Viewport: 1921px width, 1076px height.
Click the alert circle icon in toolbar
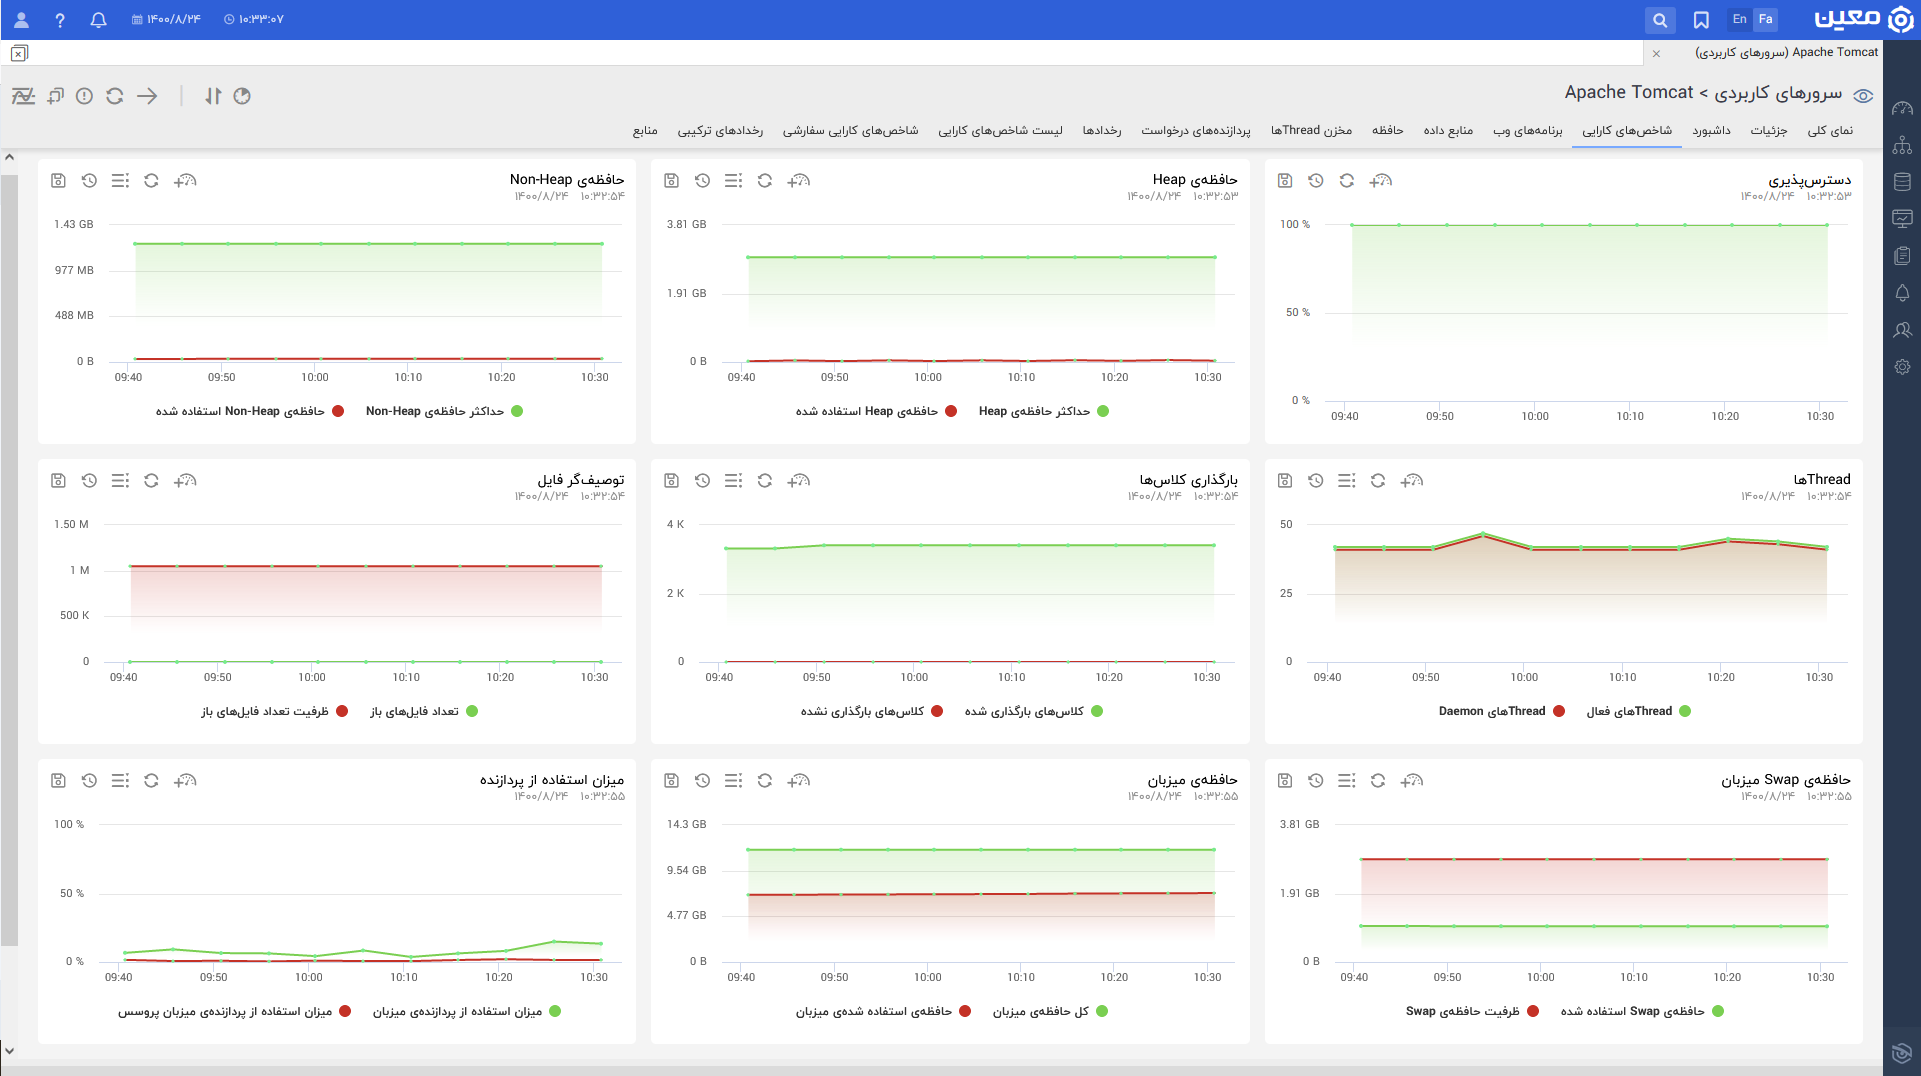[85, 96]
